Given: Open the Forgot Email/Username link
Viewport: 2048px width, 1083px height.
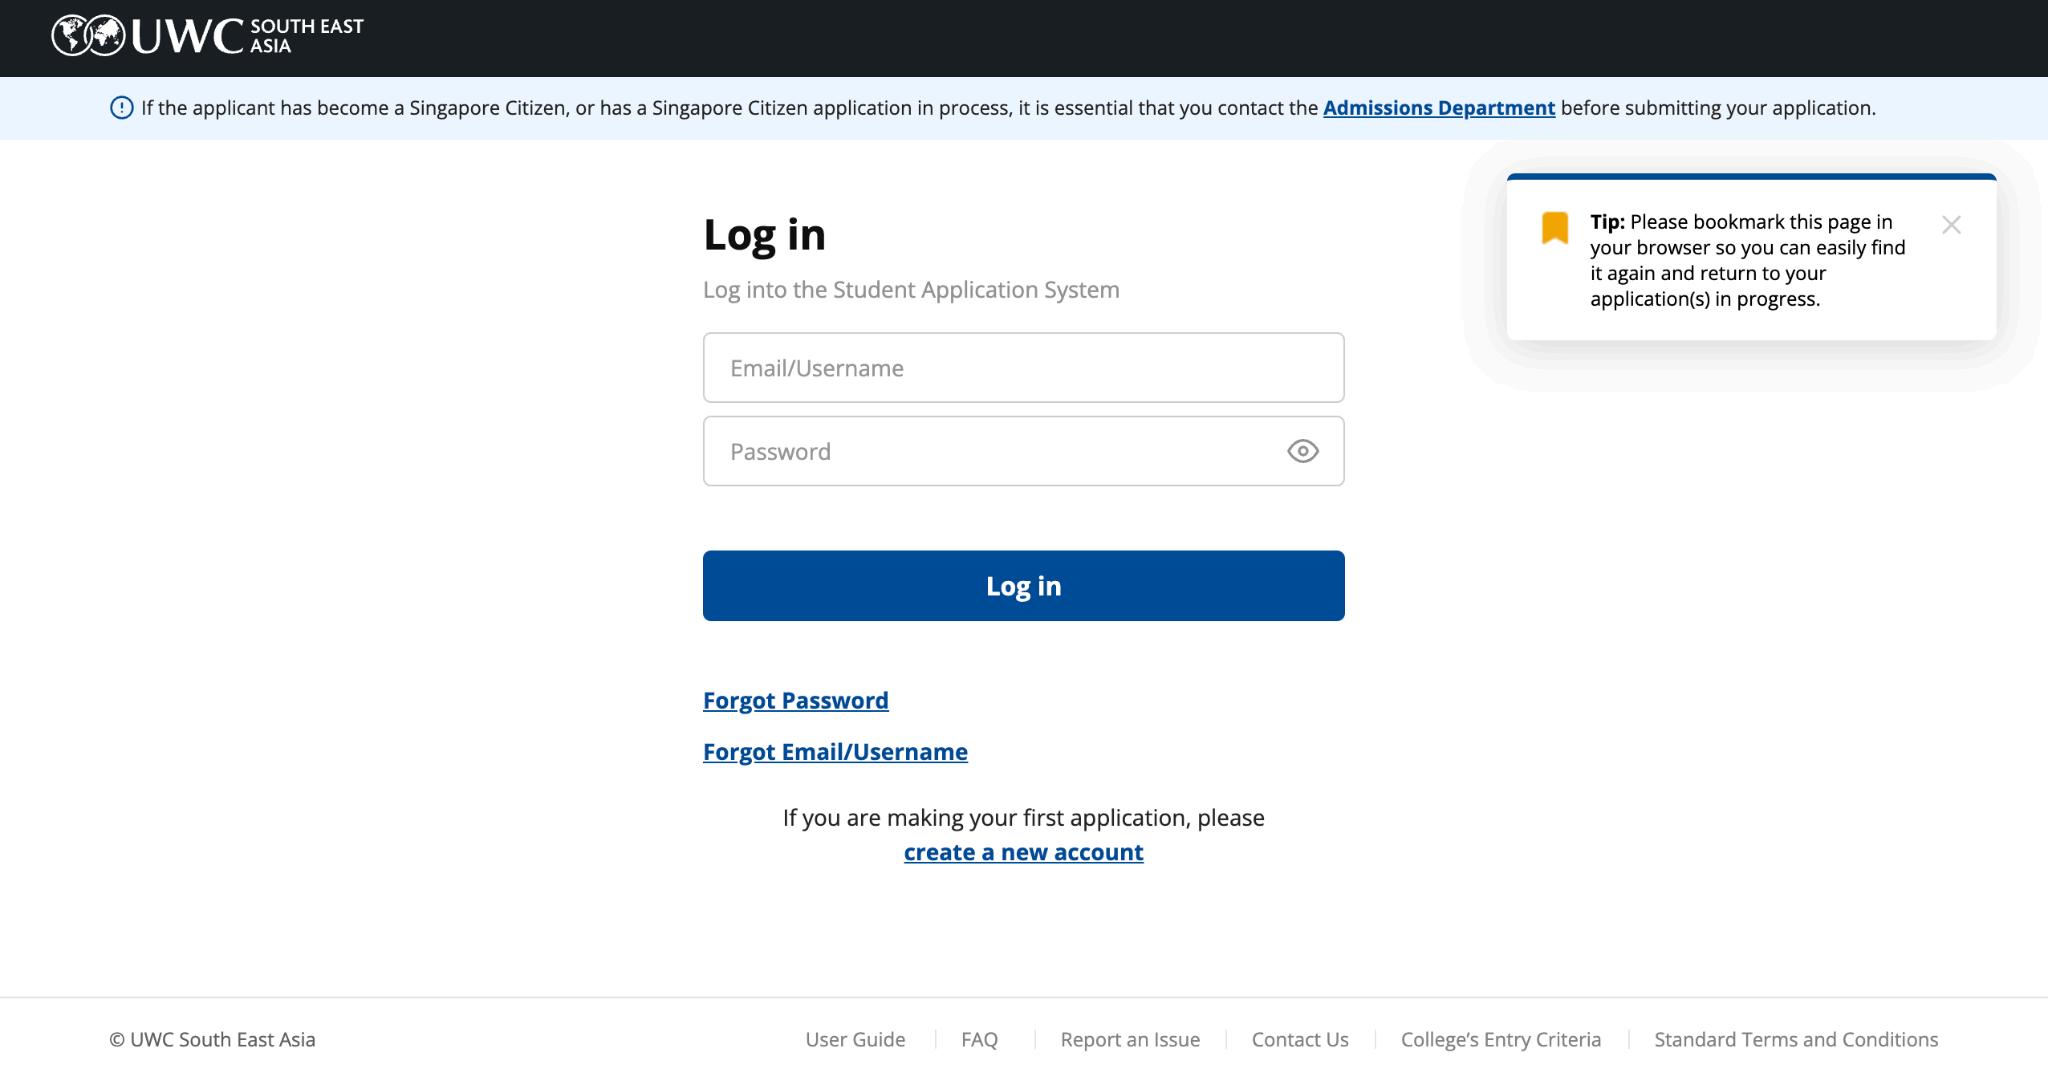Looking at the screenshot, I should 835,751.
